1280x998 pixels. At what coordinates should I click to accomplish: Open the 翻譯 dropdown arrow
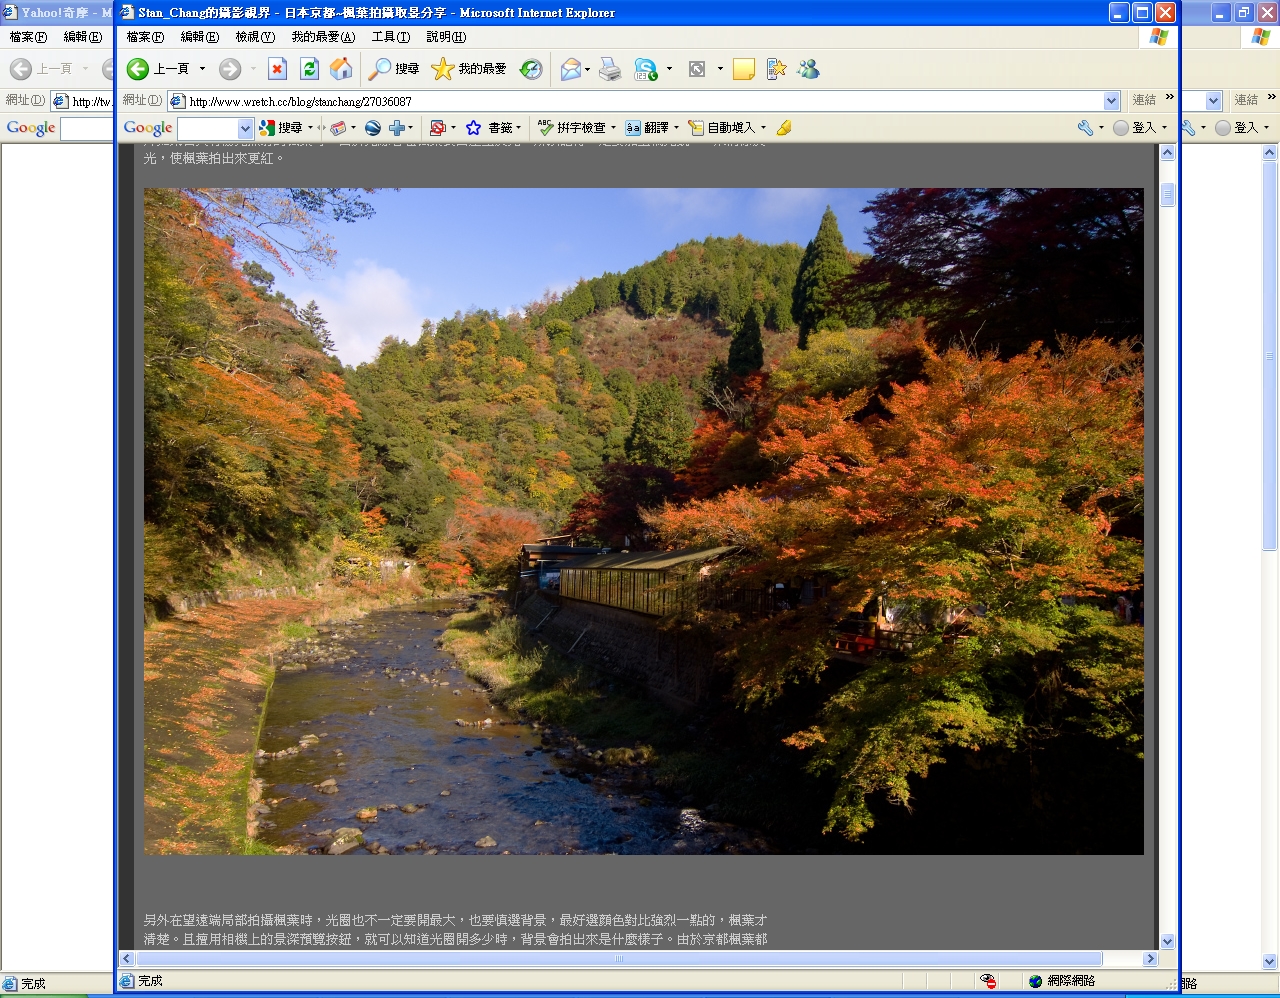tap(676, 128)
